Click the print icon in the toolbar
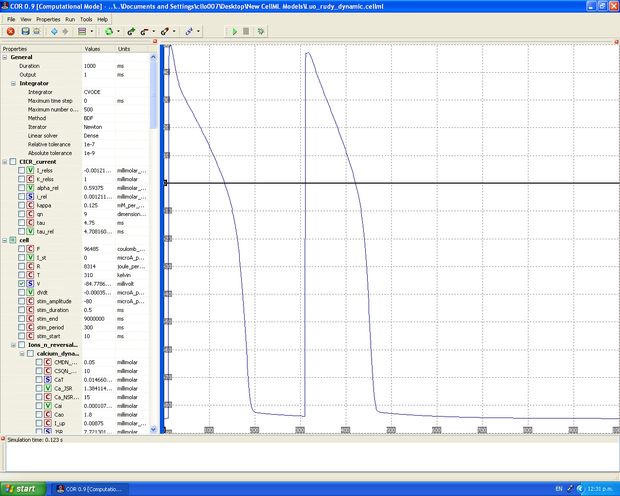The image size is (620, 496). pyautogui.click(x=36, y=31)
